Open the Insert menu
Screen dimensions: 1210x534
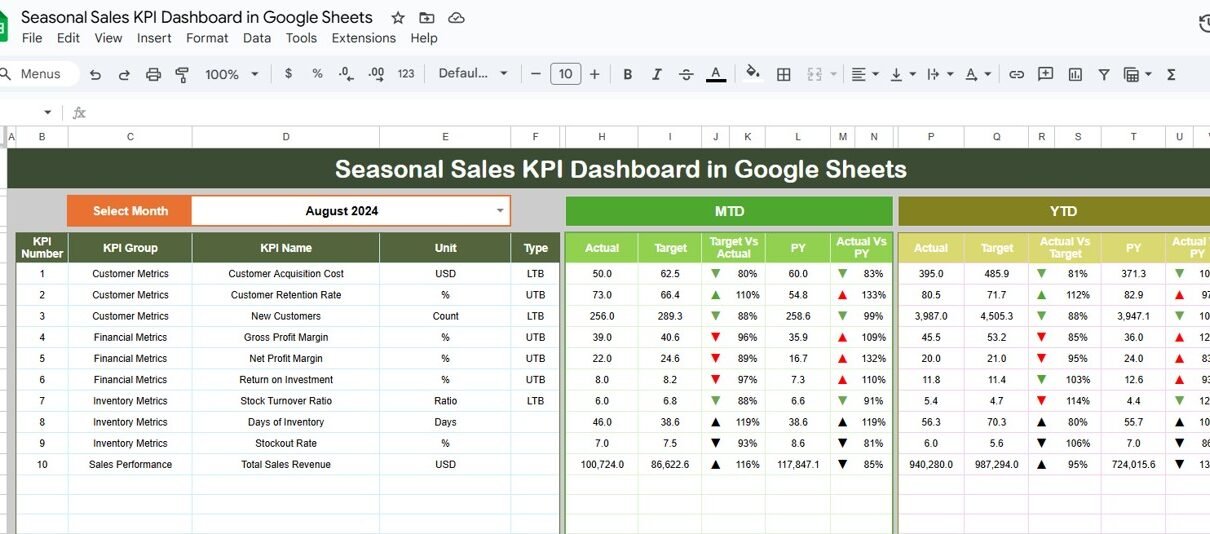click(x=154, y=38)
